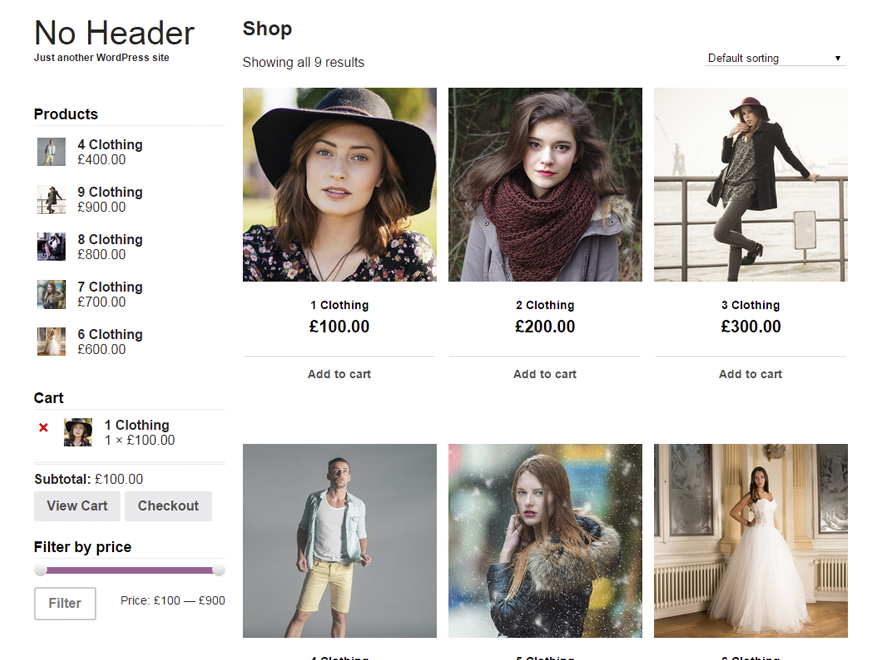Viewport: 880px width, 660px height.
Task: View the man in yellow shorts product photo
Action: [340, 541]
